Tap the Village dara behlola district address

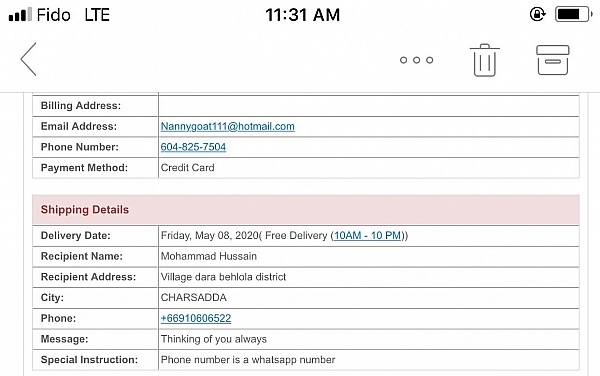[223, 277]
